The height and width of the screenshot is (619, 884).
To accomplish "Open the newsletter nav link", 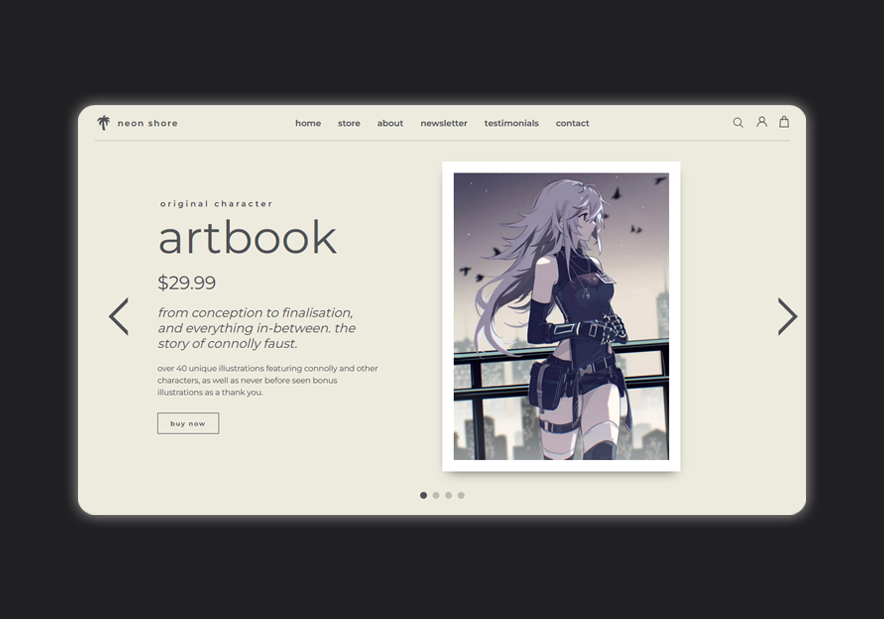I will pos(443,124).
